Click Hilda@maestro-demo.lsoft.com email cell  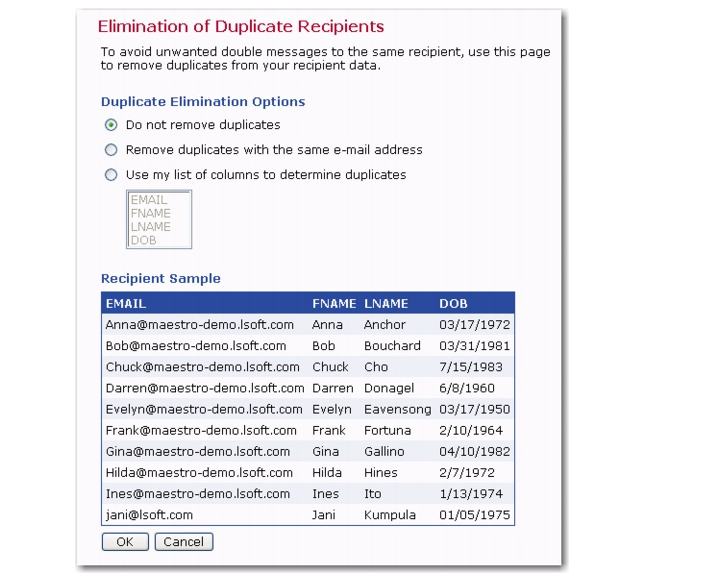(200, 472)
